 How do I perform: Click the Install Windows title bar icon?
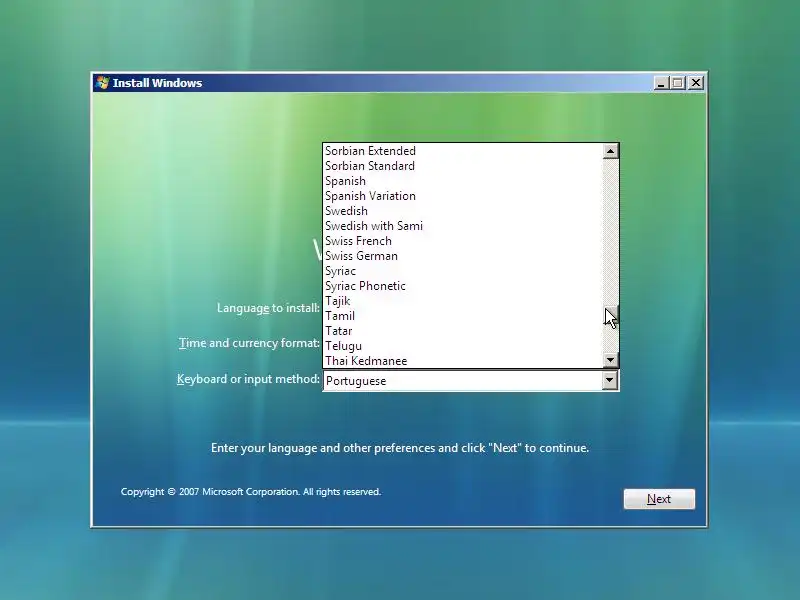coord(103,83)
